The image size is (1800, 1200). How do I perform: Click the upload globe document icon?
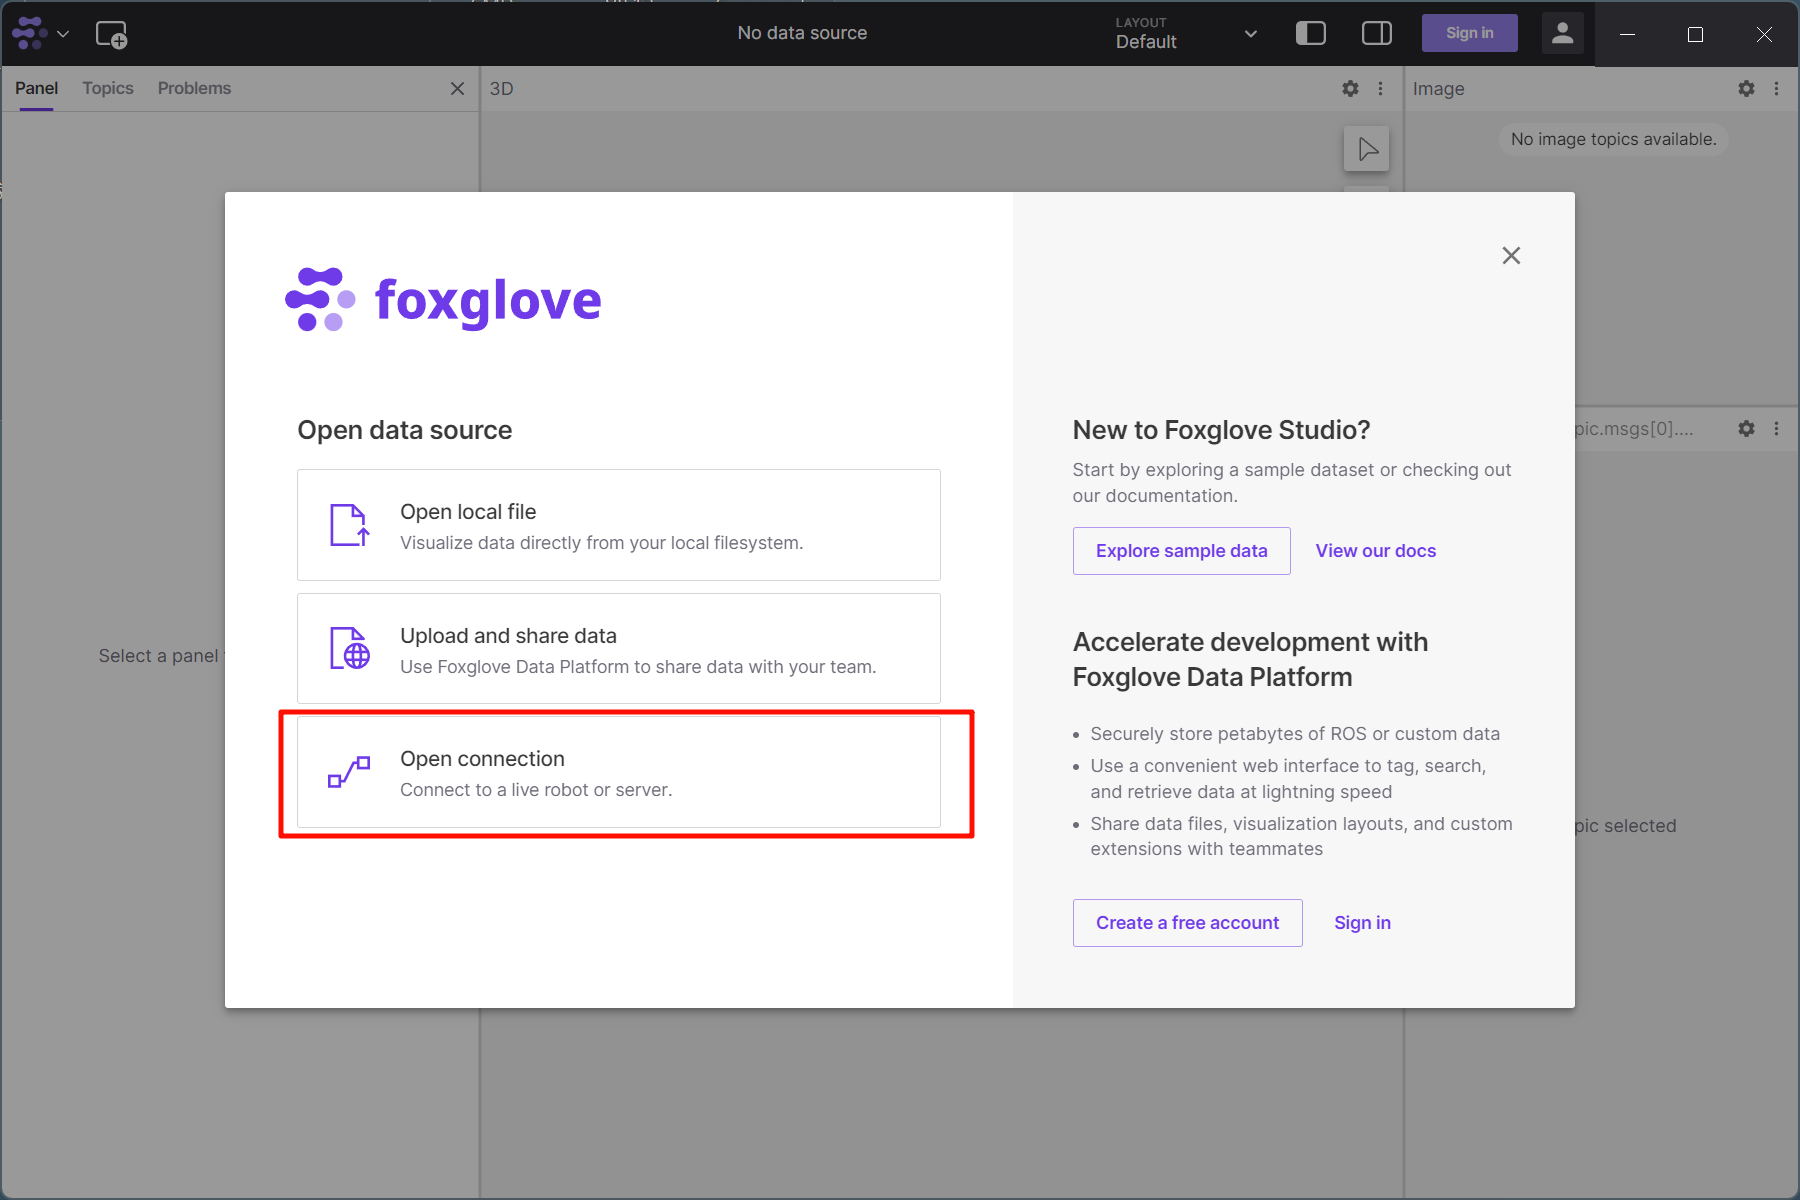coord(349,648)
